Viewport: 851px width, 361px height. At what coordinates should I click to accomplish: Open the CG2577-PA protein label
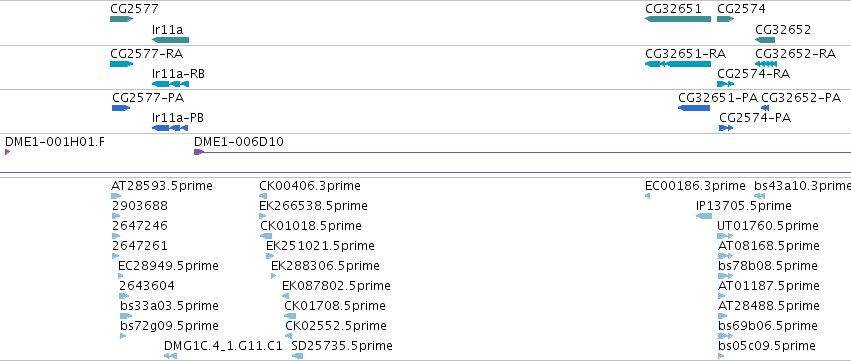(148, 98)
